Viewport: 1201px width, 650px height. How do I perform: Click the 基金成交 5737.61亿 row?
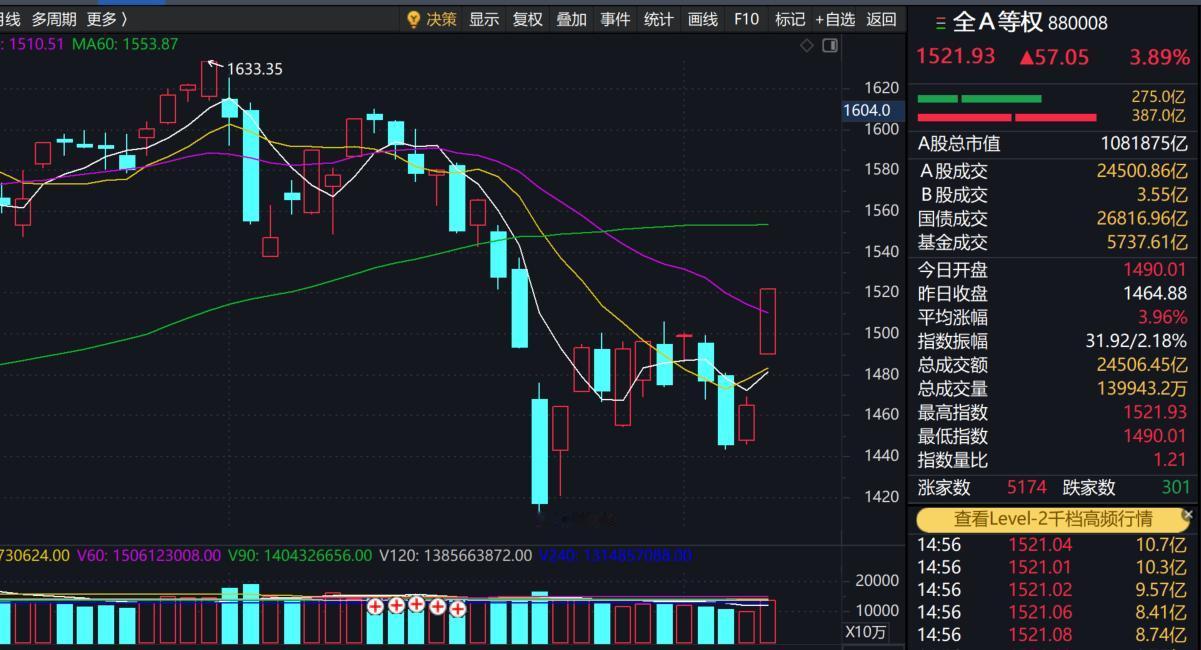[x=1052, y=242]
